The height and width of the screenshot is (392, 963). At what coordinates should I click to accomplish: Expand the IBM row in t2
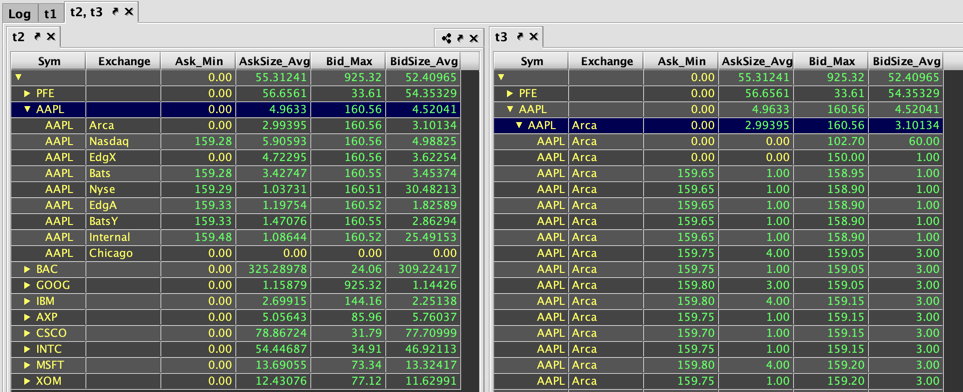27,301
